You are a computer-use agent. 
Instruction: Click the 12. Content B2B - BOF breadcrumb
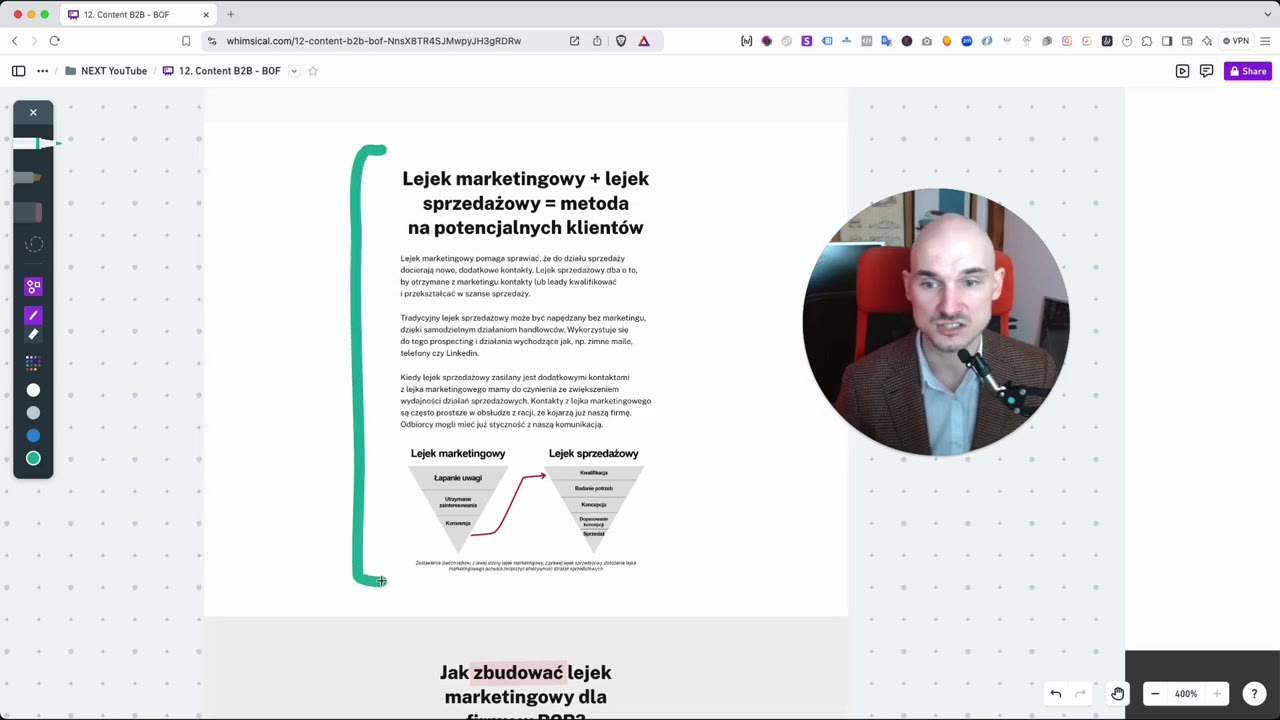(221, 71)
